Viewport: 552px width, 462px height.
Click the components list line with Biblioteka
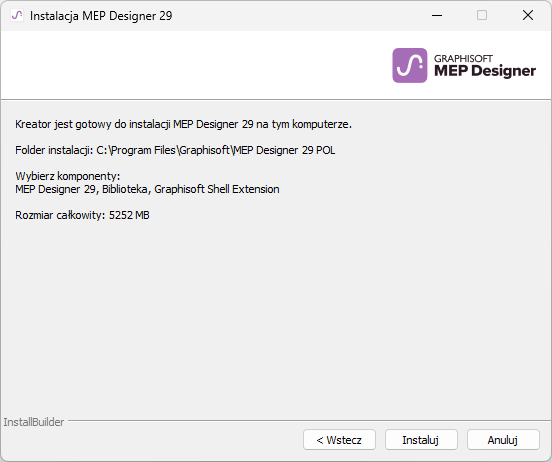(147, 189)
